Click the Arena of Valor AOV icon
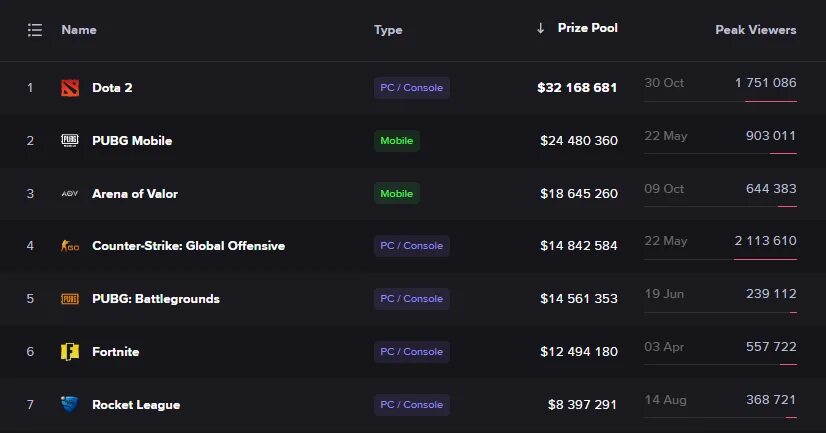The width and height of the screenshot is (826, 433). pos(70,194)
